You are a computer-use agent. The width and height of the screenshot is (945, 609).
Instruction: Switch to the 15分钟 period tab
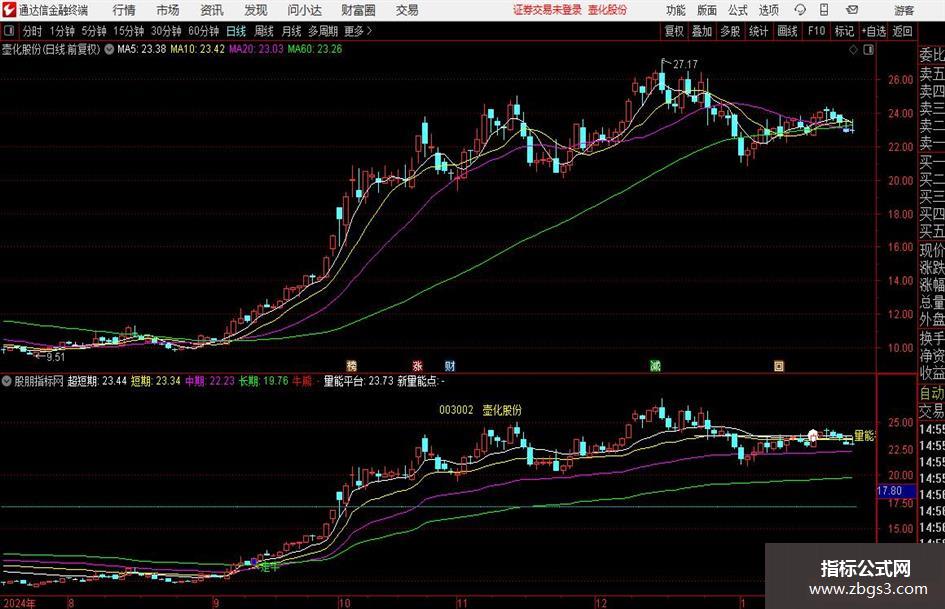[x=128, y=31]
